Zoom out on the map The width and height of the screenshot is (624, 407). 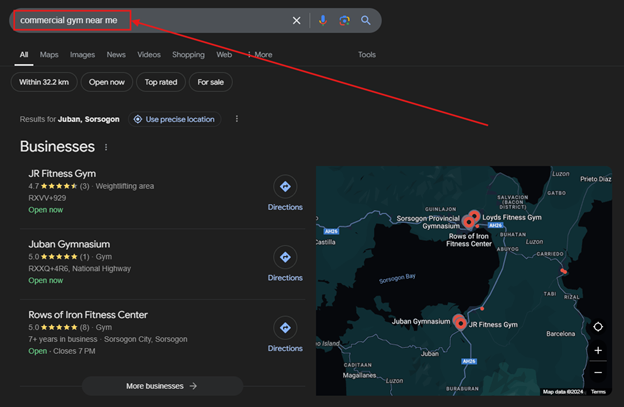(x=598, y=372)
